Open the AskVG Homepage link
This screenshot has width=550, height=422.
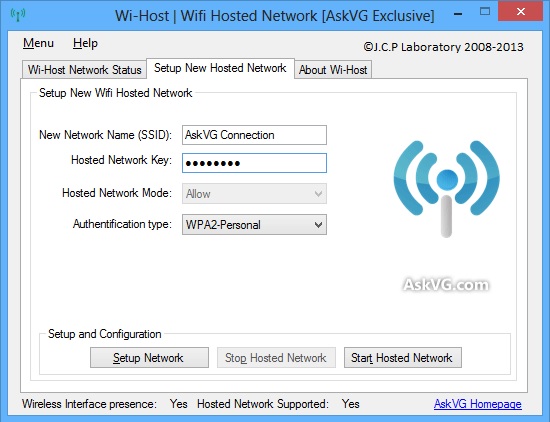(478, 404)
